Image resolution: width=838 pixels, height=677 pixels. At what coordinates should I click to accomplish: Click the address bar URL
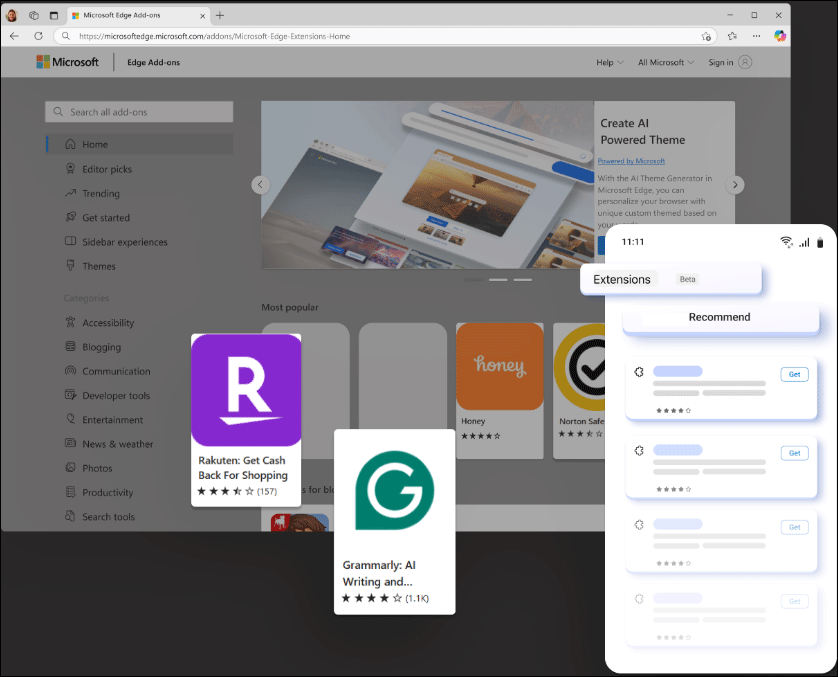(x=214, y=36)
